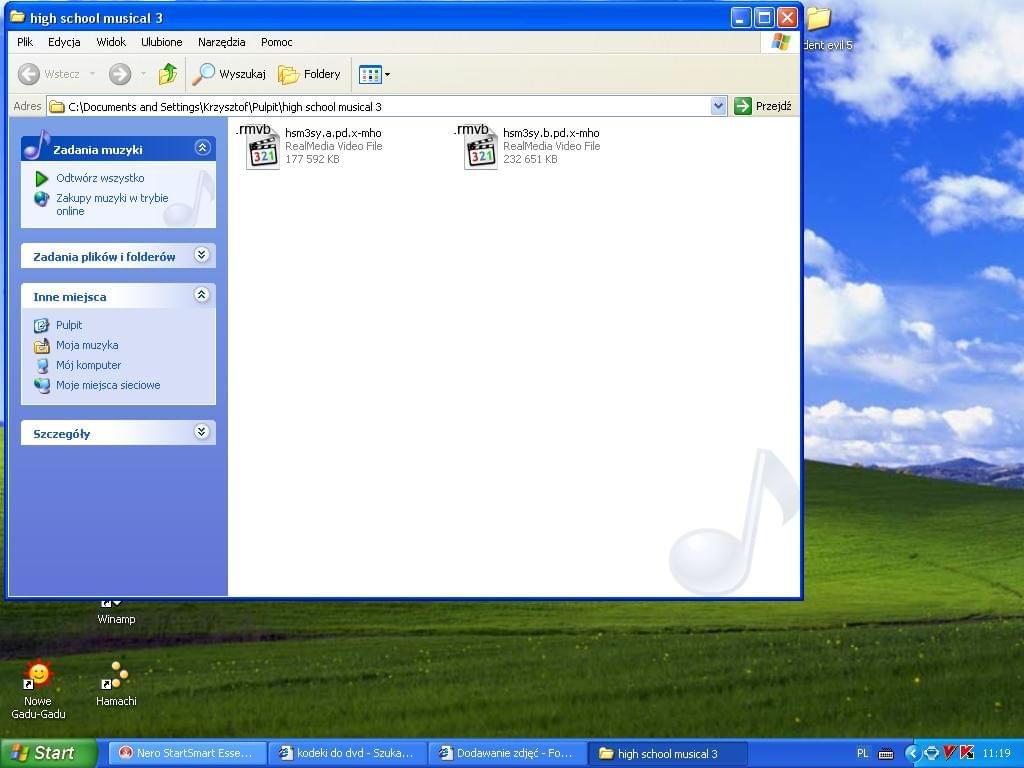The image size is (1024, 768).
Task: Click the Kaspersky K tray icon
Action: tap(967, 753)
